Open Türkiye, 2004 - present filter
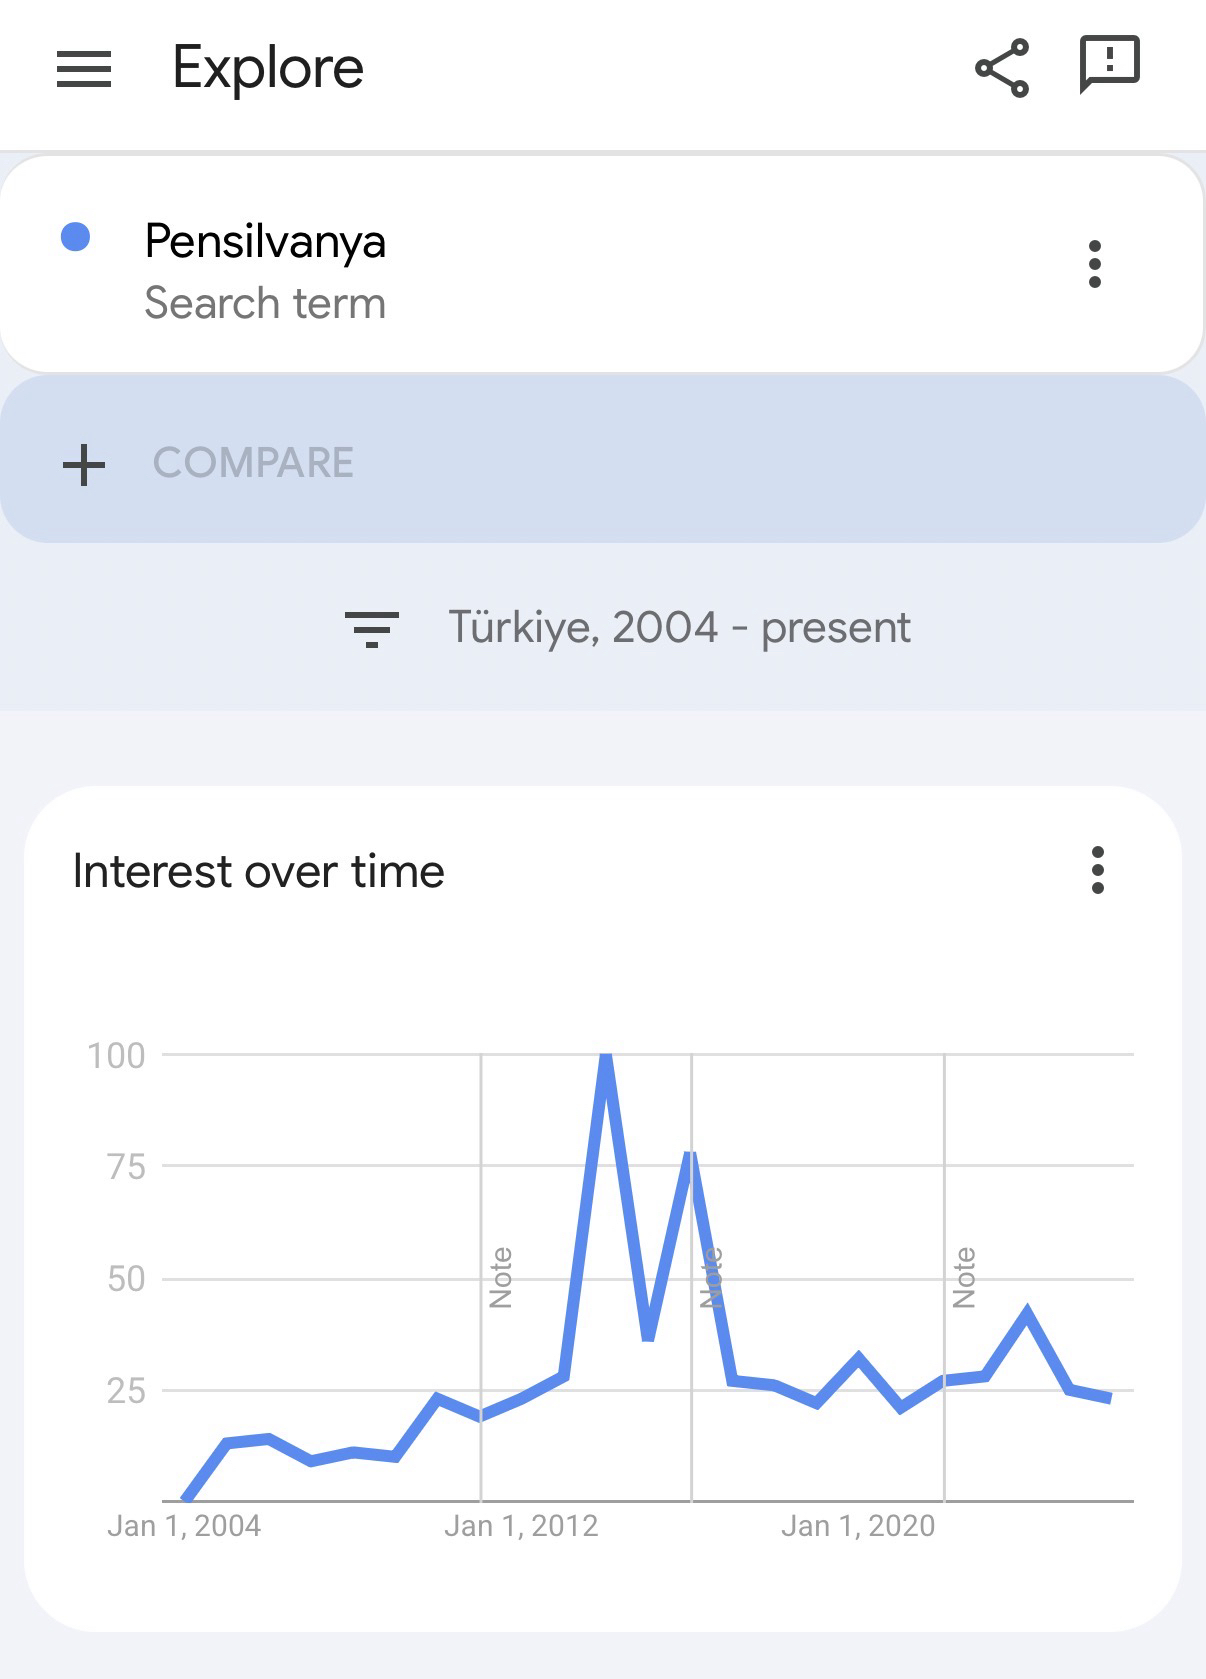 [x=678, y=628]
